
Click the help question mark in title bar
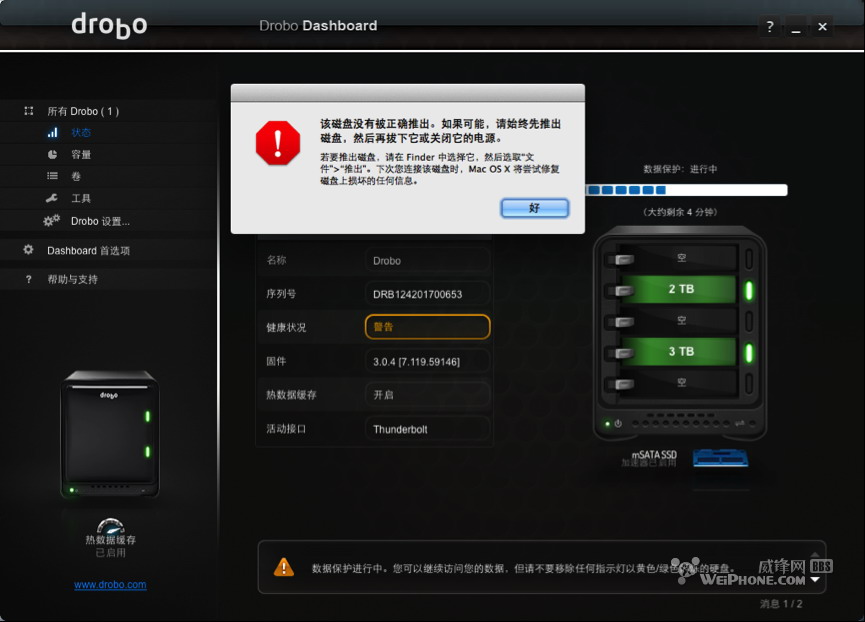pos(770,26)
